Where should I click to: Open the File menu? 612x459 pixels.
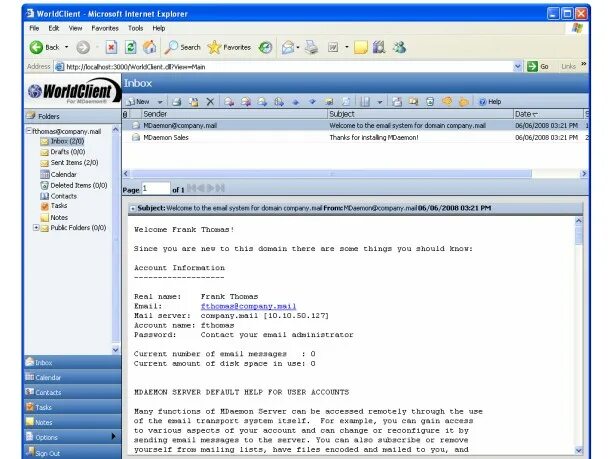[x=34, y=28]
